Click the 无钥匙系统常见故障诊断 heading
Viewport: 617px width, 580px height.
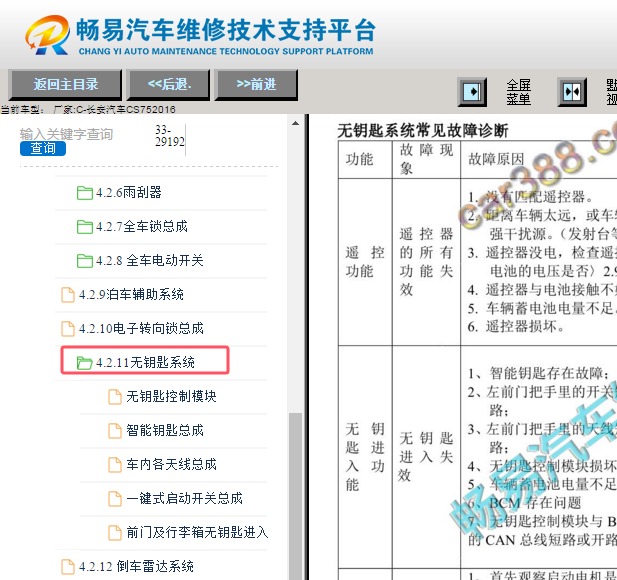[x=423, y=130]
